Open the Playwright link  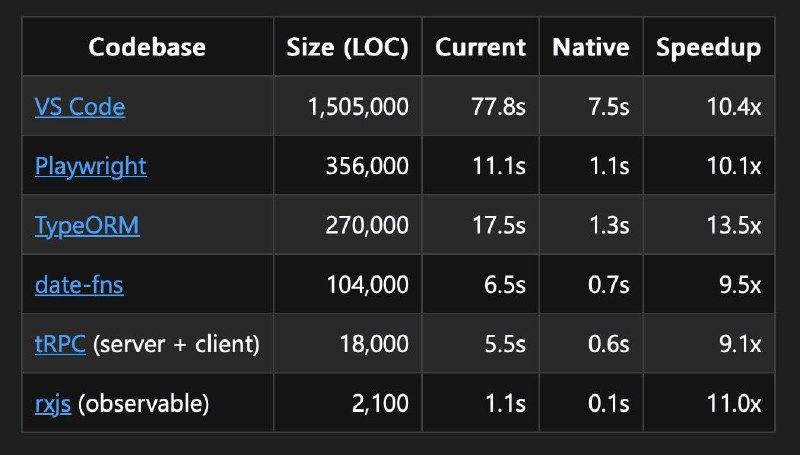(x=91, y=166)
